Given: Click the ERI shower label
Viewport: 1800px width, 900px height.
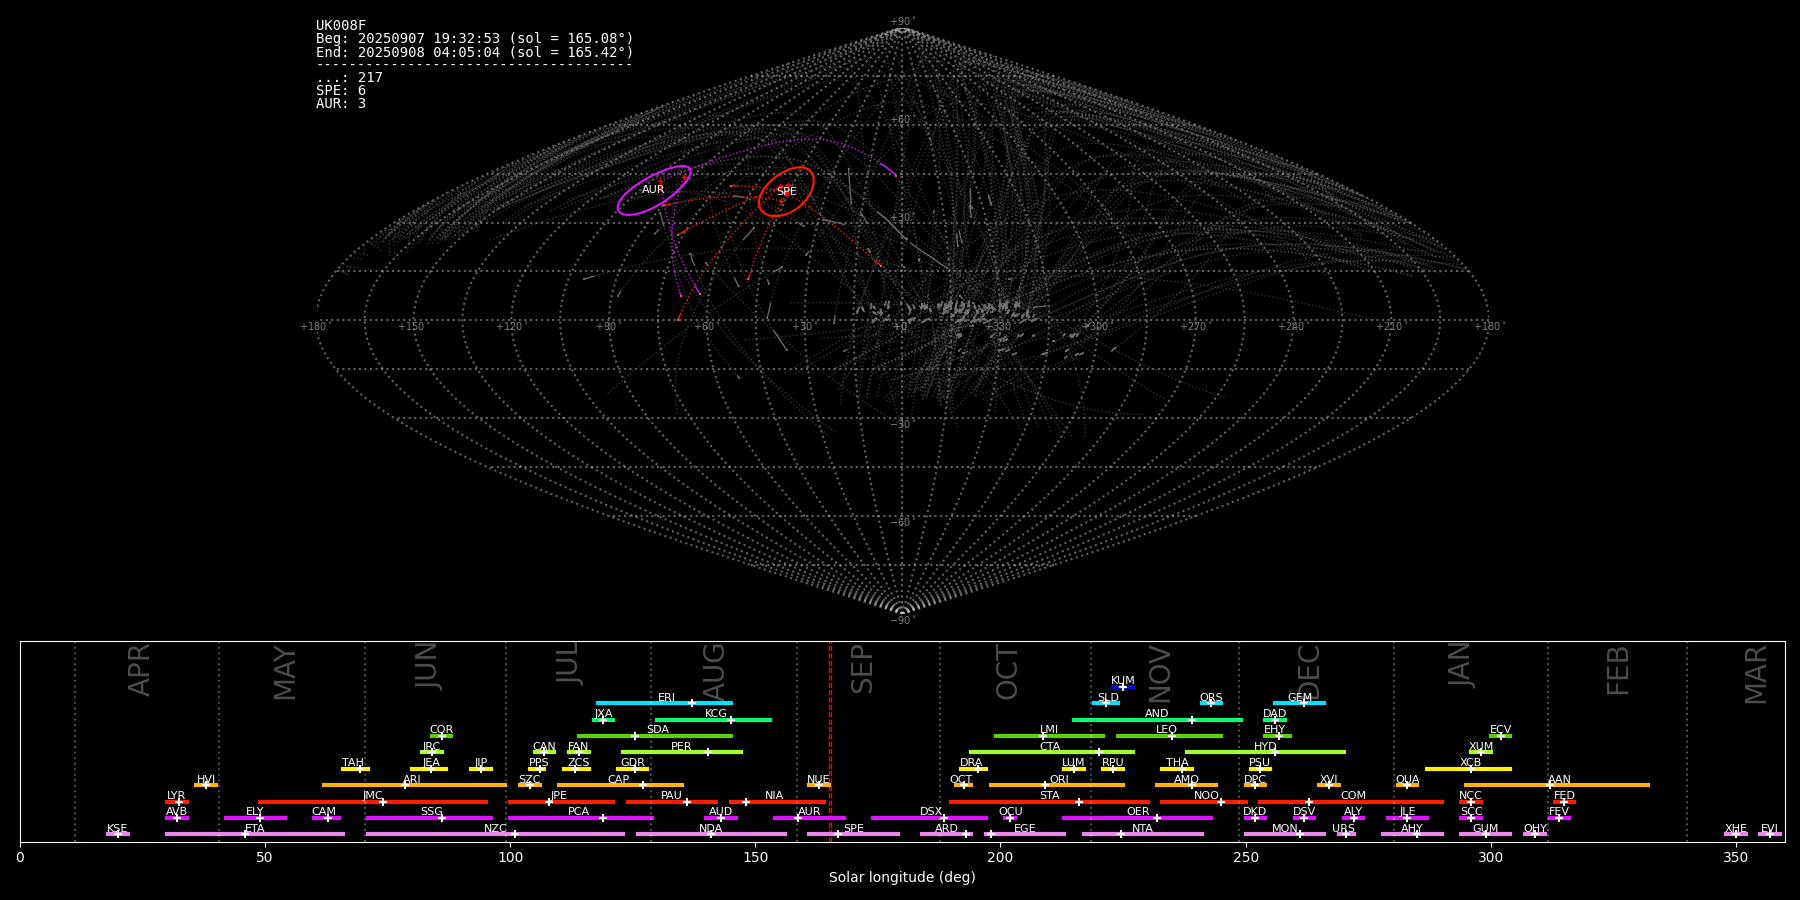Looking at the screenshot, I should (x=667, y=698).
